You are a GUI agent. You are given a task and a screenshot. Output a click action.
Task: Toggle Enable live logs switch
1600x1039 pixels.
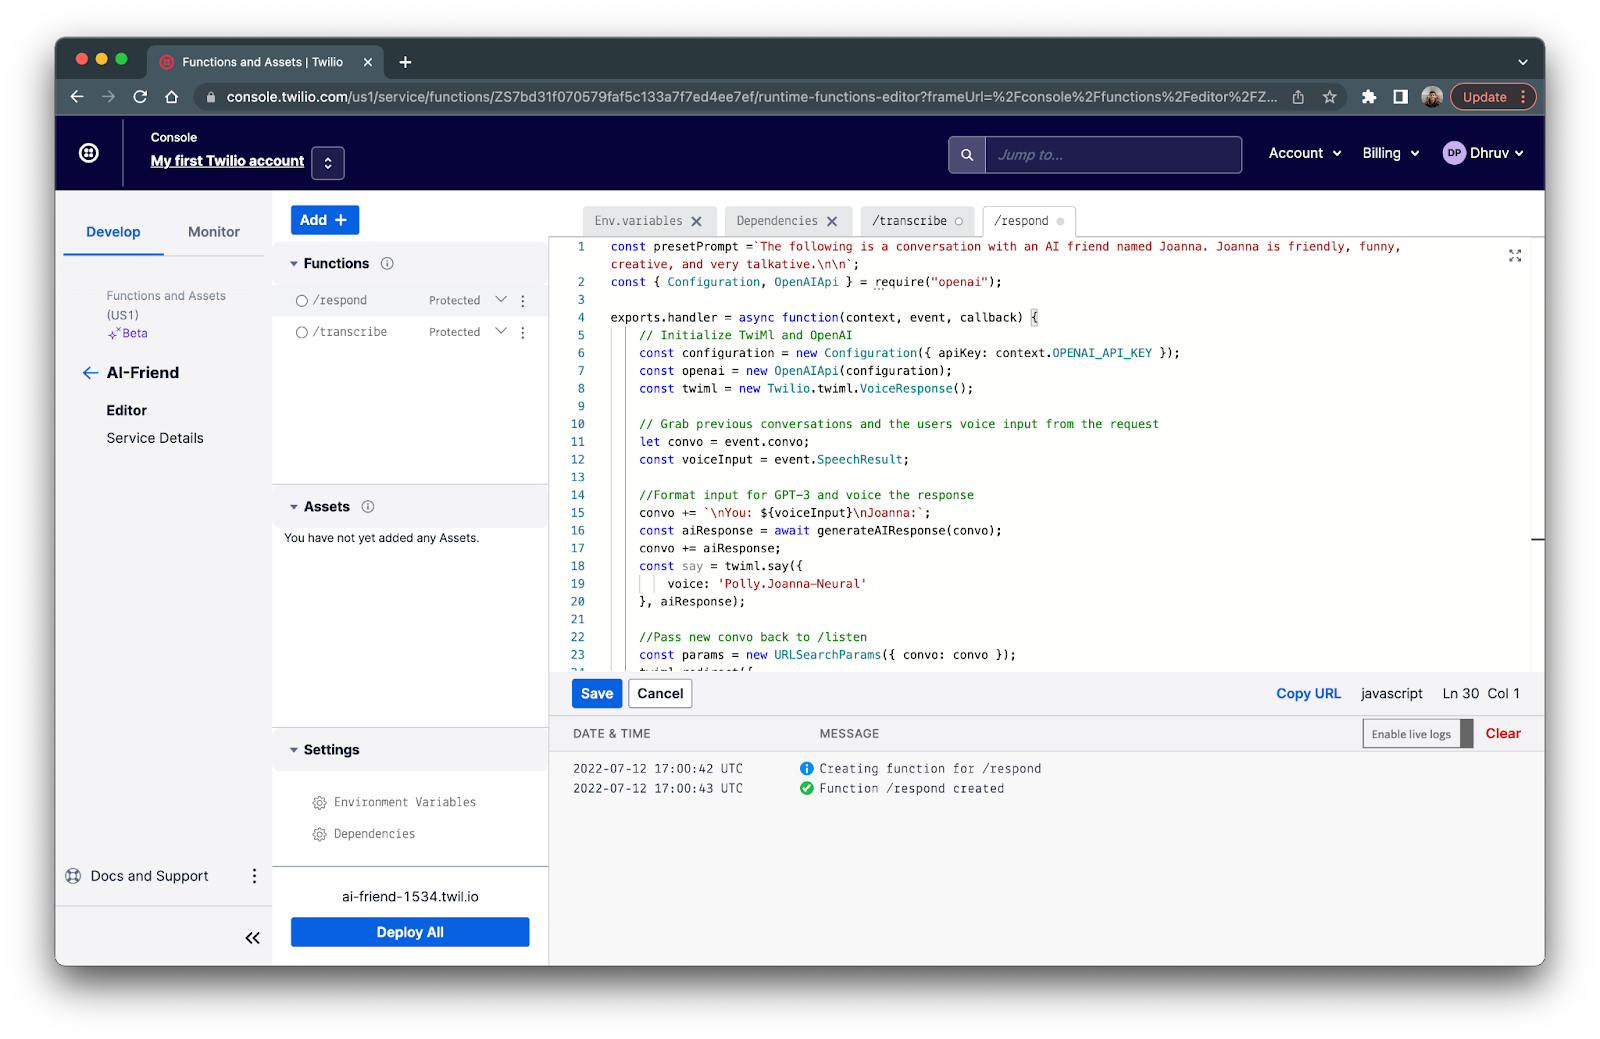tap(1418, 734)
